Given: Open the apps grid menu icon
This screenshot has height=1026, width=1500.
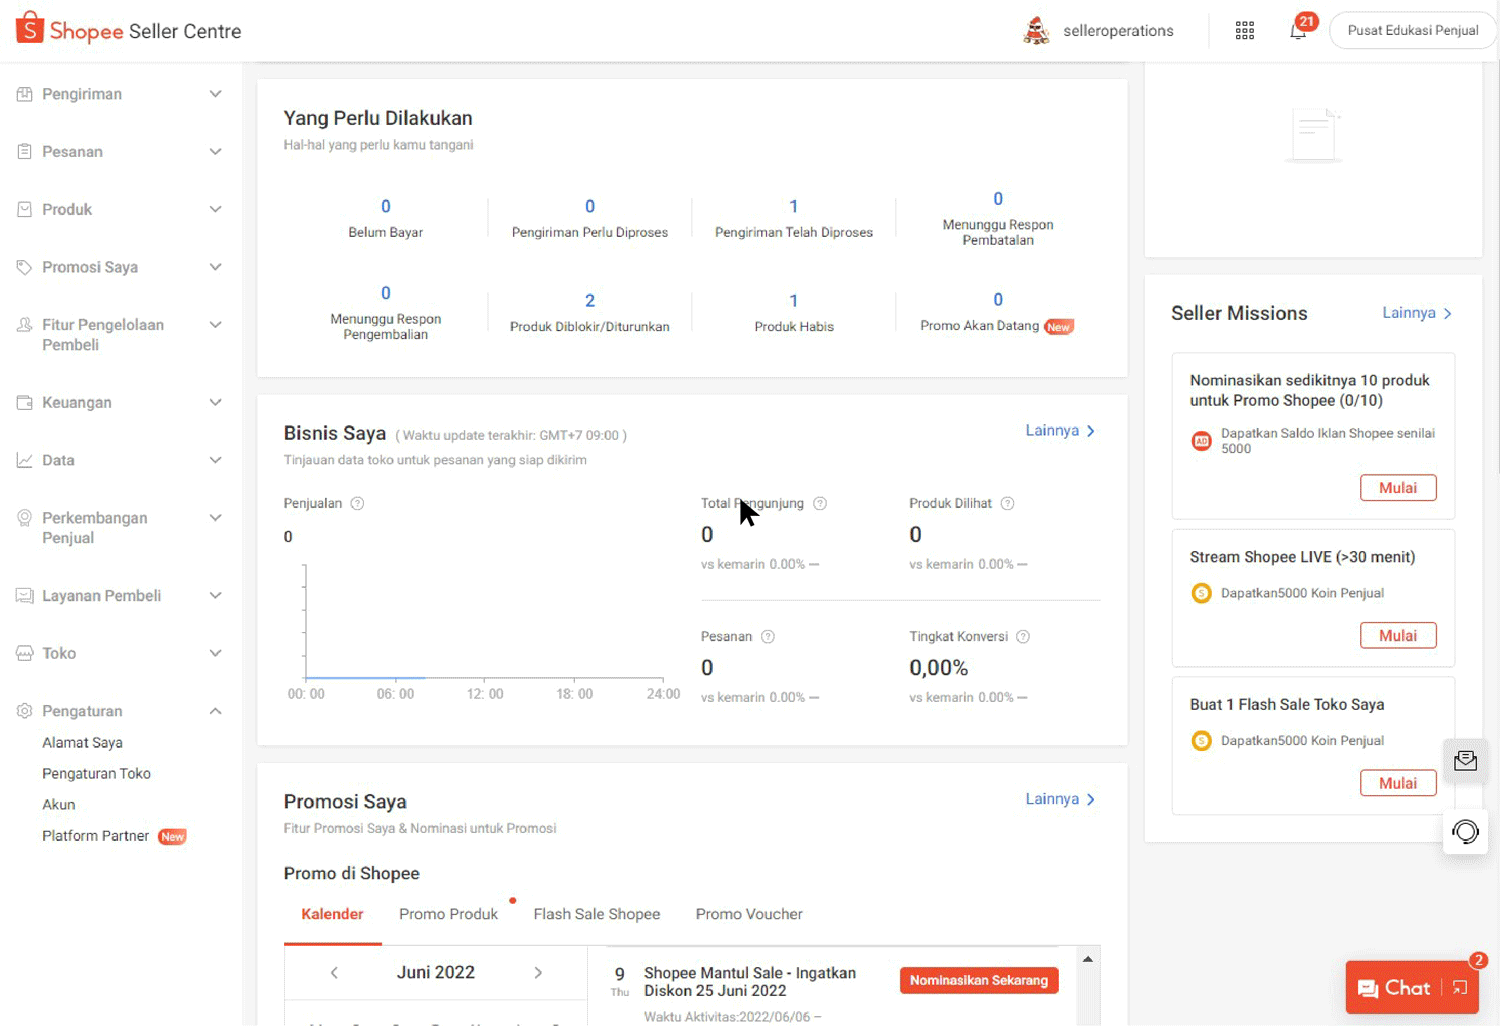Looking at the screenshot, I should point(1244,31).
